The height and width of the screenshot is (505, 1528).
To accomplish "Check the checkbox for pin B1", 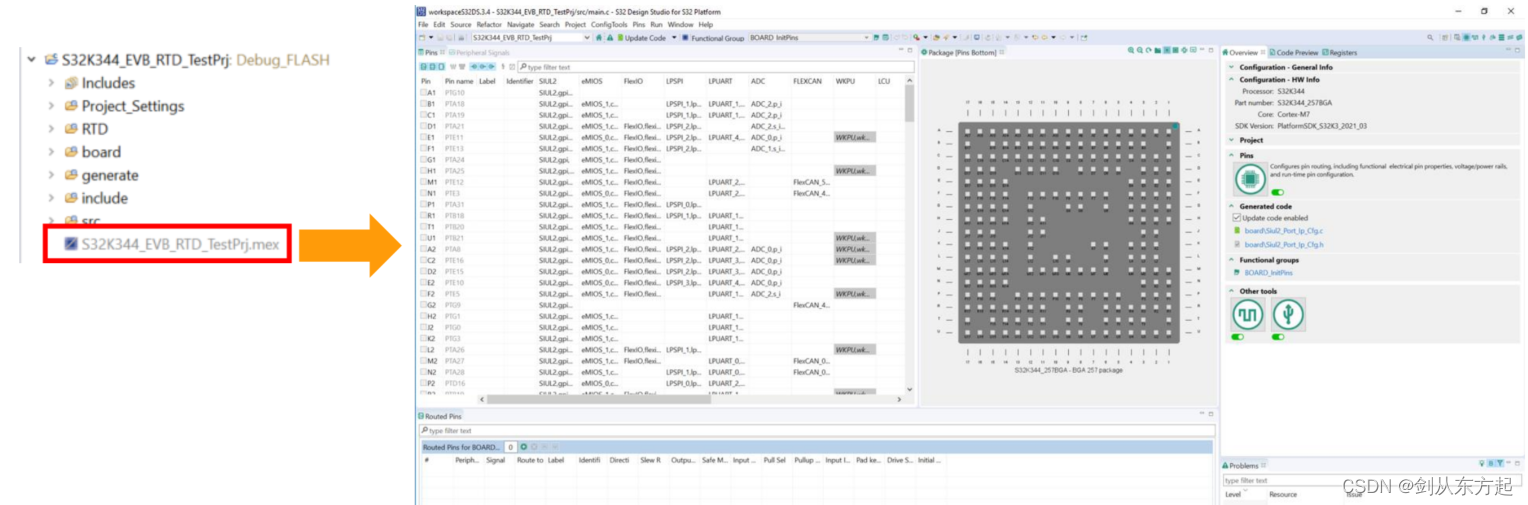I will click(424, 103).
